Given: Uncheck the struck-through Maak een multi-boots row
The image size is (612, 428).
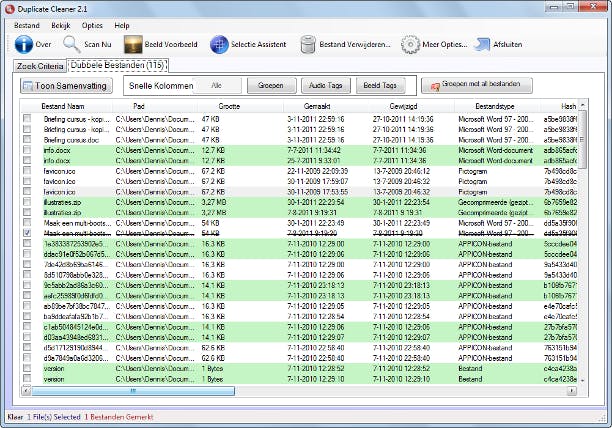Looking at the screenshot, I should click(x=27, y=233).
